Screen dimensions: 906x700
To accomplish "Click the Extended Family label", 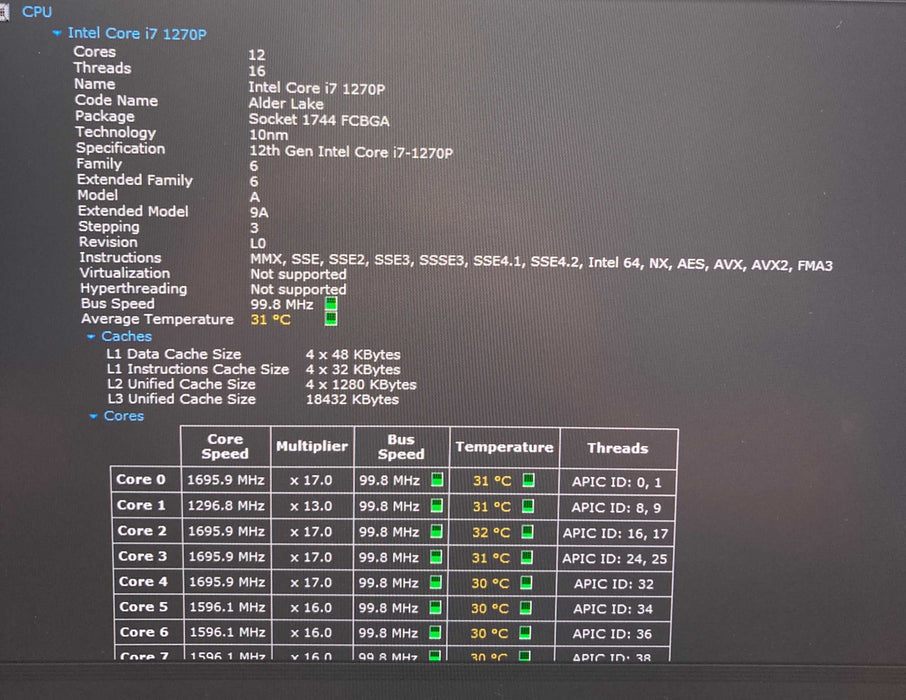I will tap(135, 180).
